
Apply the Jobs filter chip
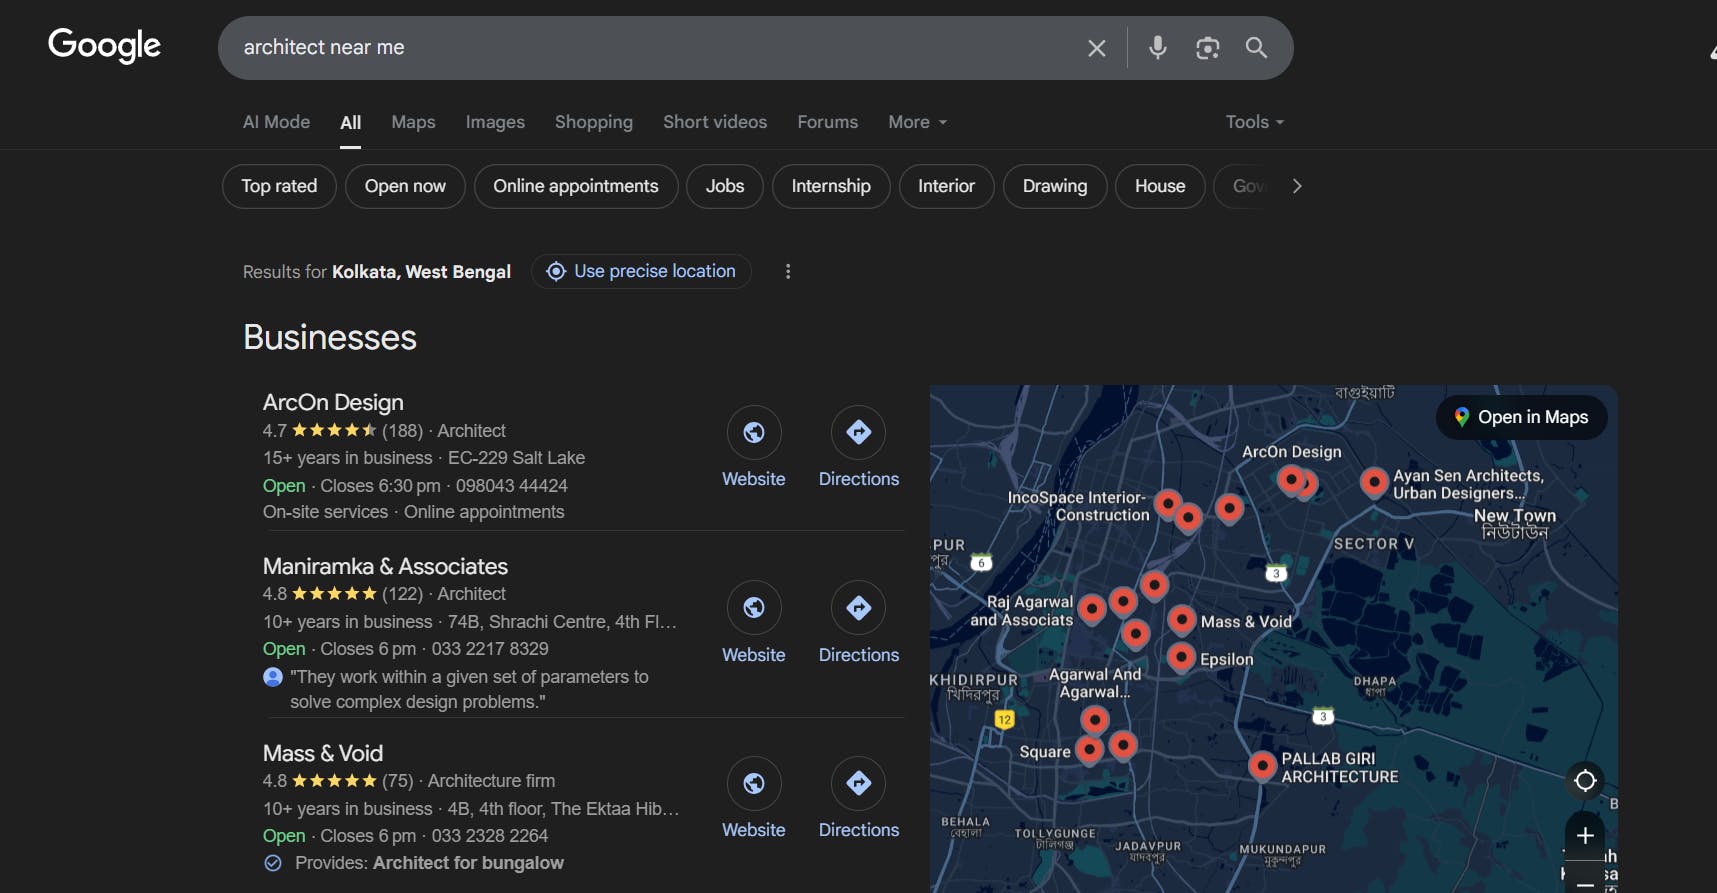[x=725, y=186]
